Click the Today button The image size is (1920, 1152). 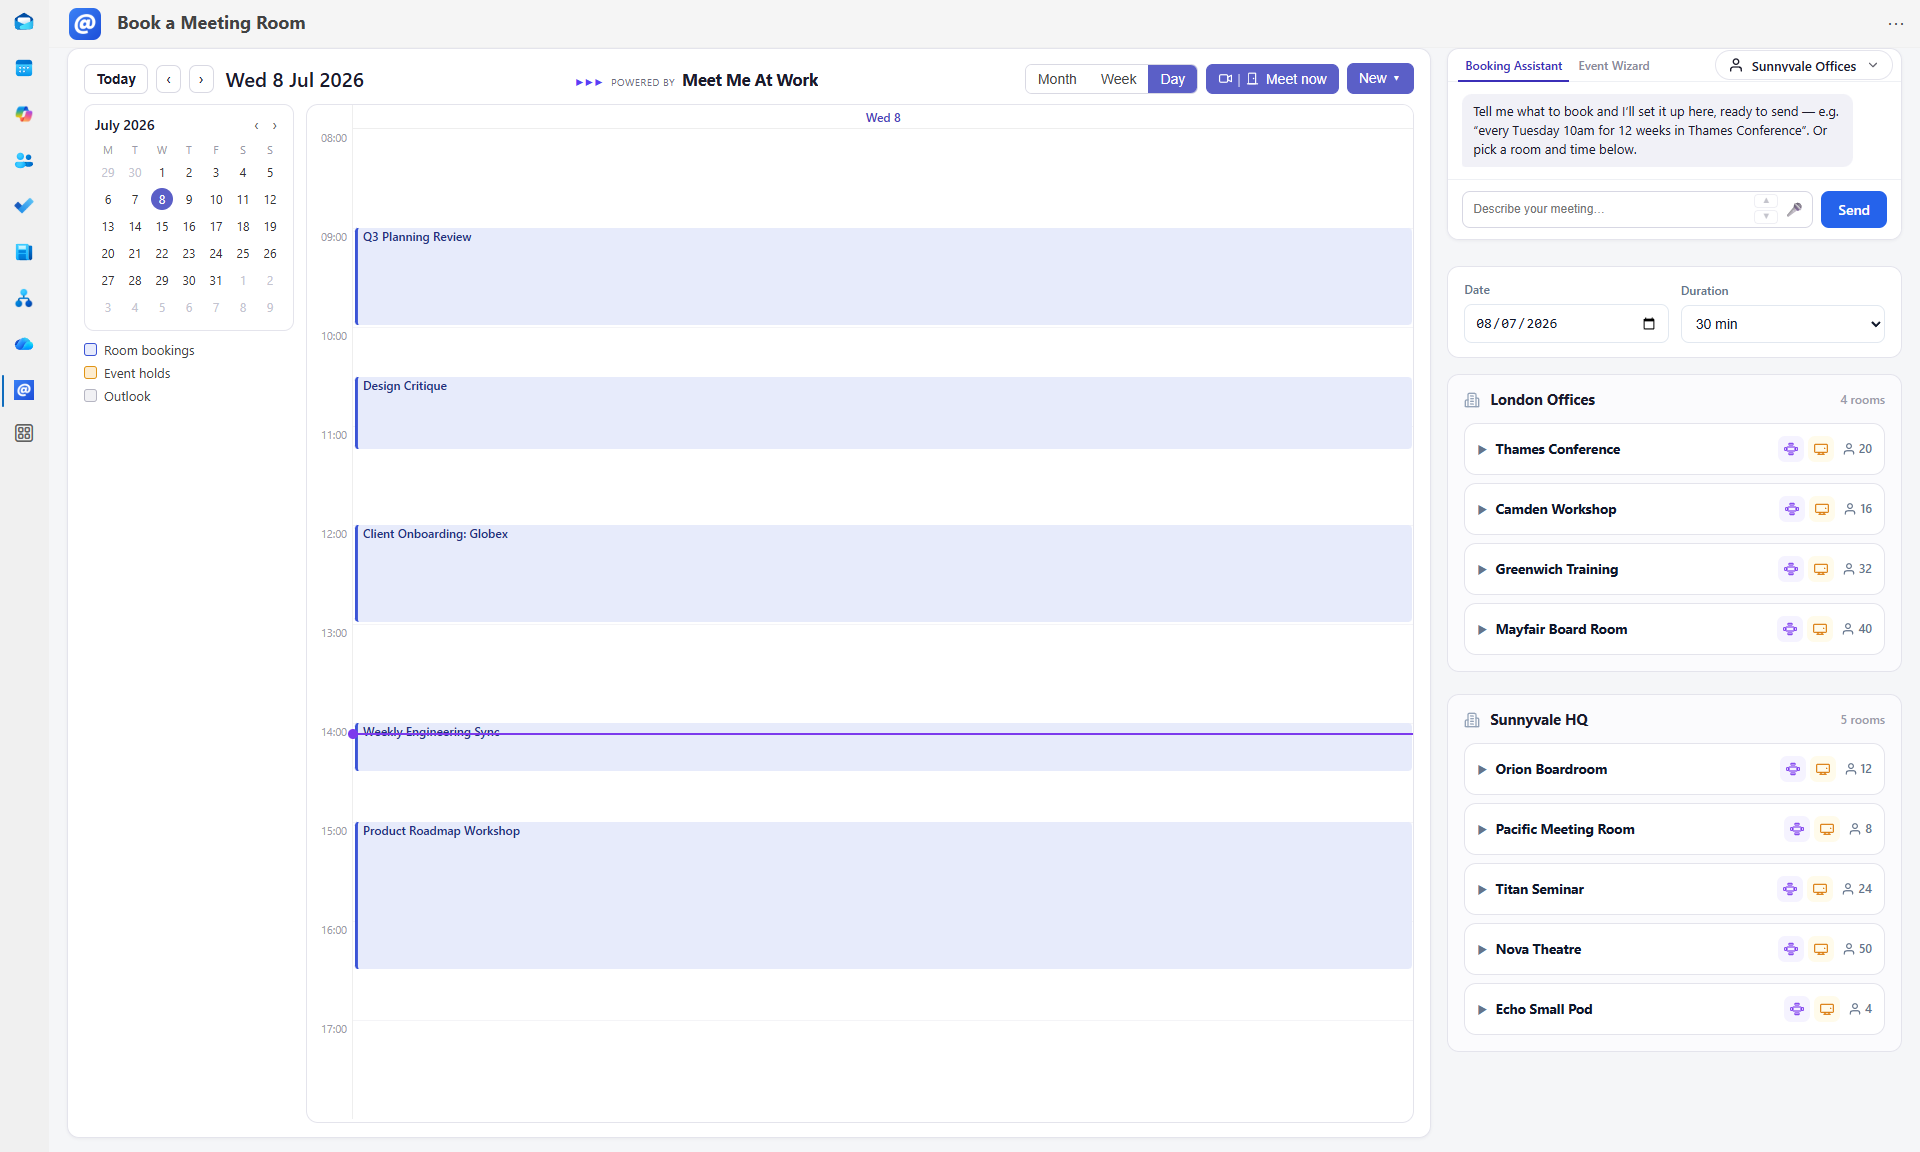pos(116,79)
